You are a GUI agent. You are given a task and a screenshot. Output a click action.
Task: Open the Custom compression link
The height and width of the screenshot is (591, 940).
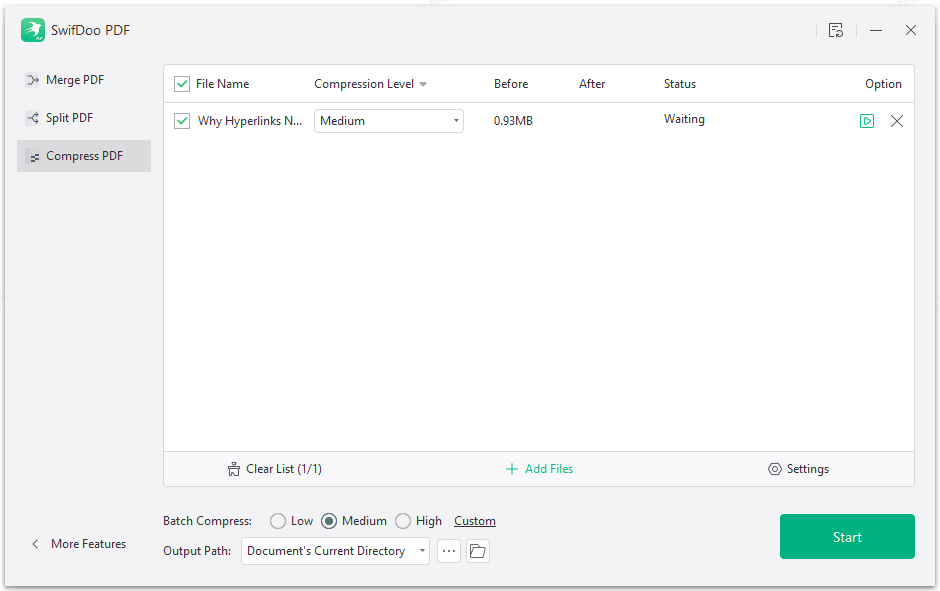(x=475, y=521)
